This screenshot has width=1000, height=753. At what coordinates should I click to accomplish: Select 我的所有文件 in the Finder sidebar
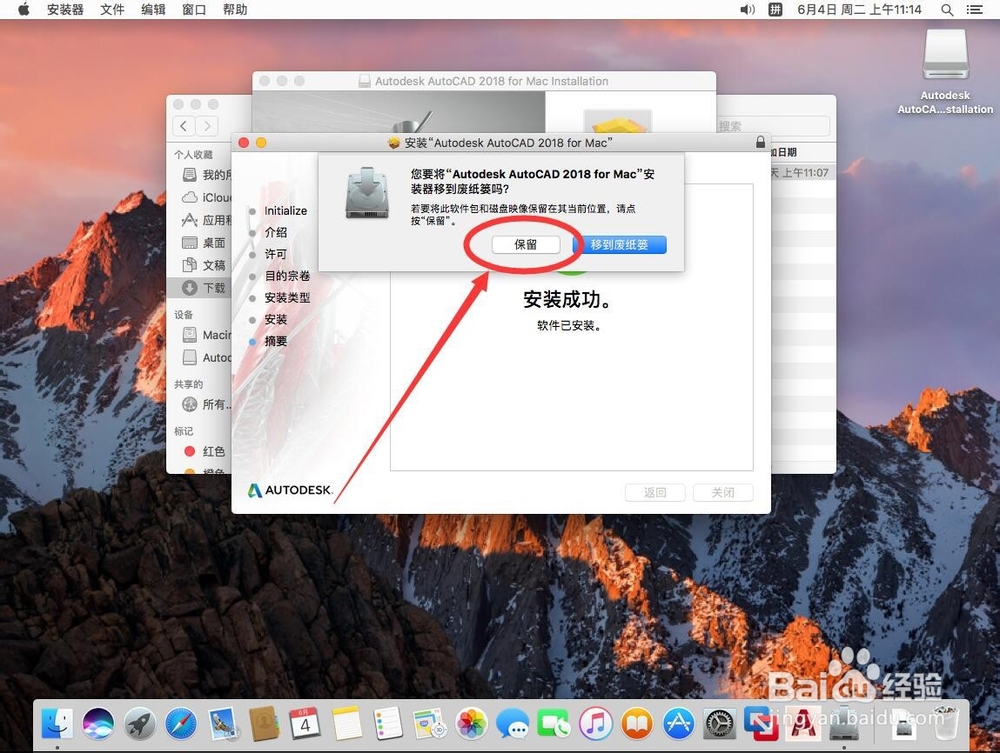coord(200,175)
